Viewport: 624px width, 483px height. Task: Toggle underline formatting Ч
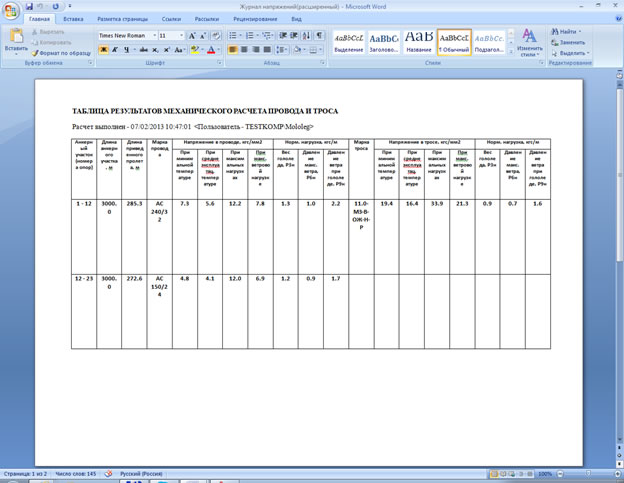coord(127,50)
